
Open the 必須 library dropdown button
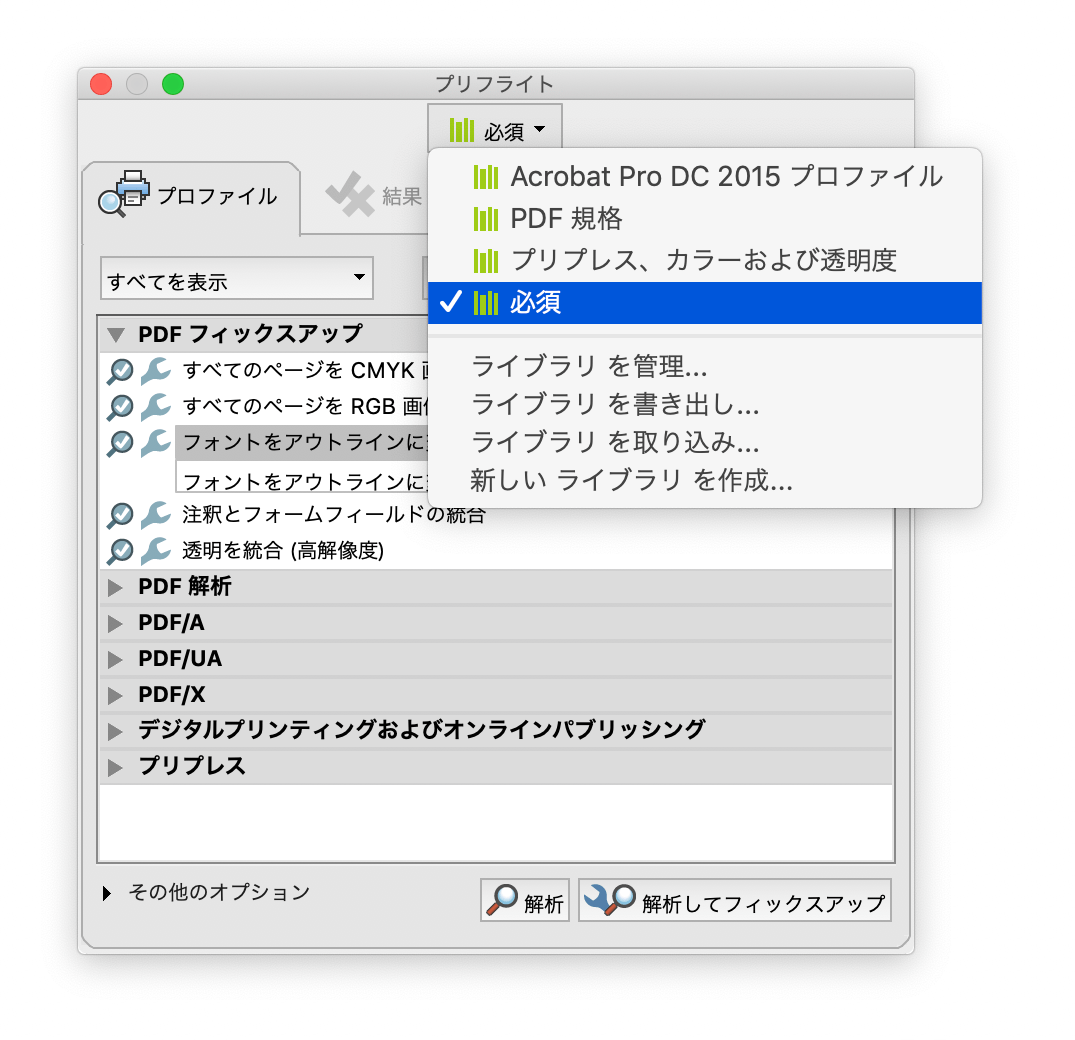point(495,128)
